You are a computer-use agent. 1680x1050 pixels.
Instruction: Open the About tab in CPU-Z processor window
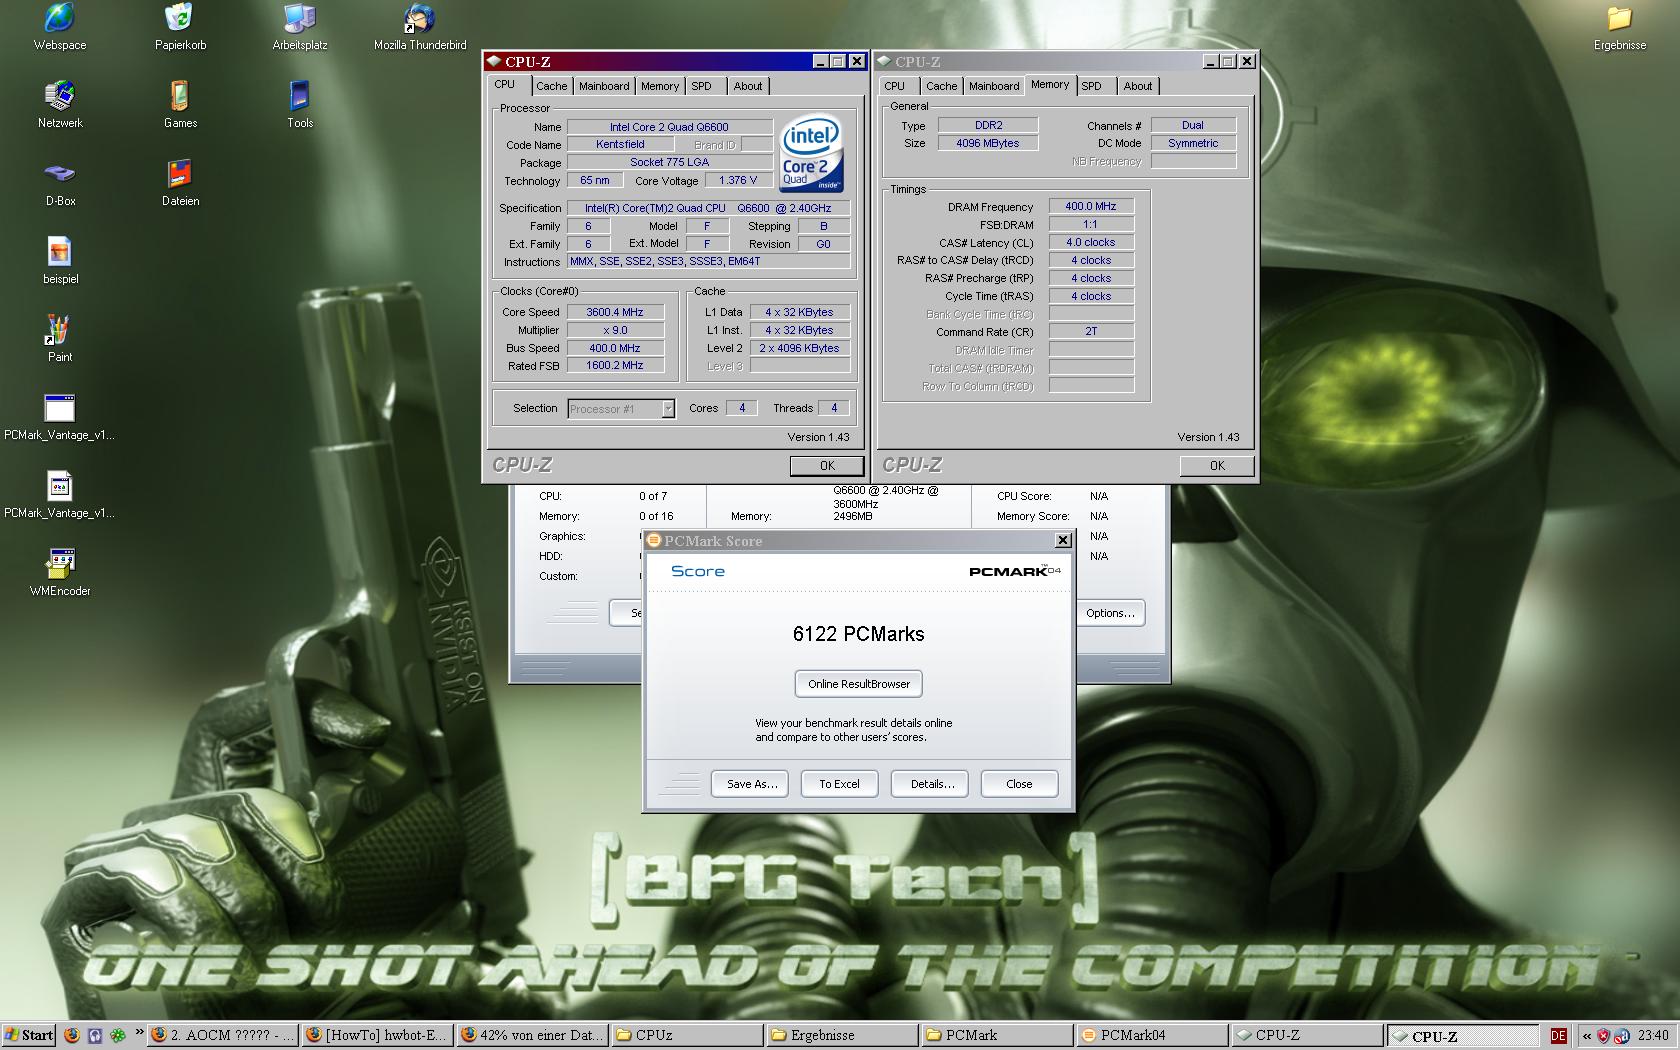click(x=748, y=86)
